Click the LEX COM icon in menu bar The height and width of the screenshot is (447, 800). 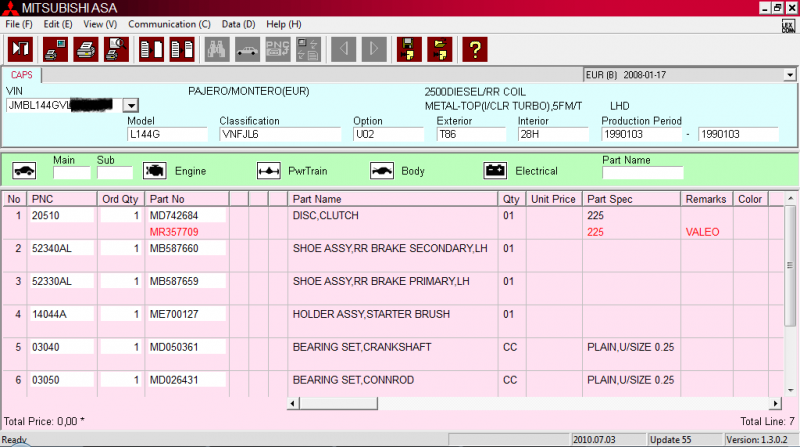[x=788, y=26]
